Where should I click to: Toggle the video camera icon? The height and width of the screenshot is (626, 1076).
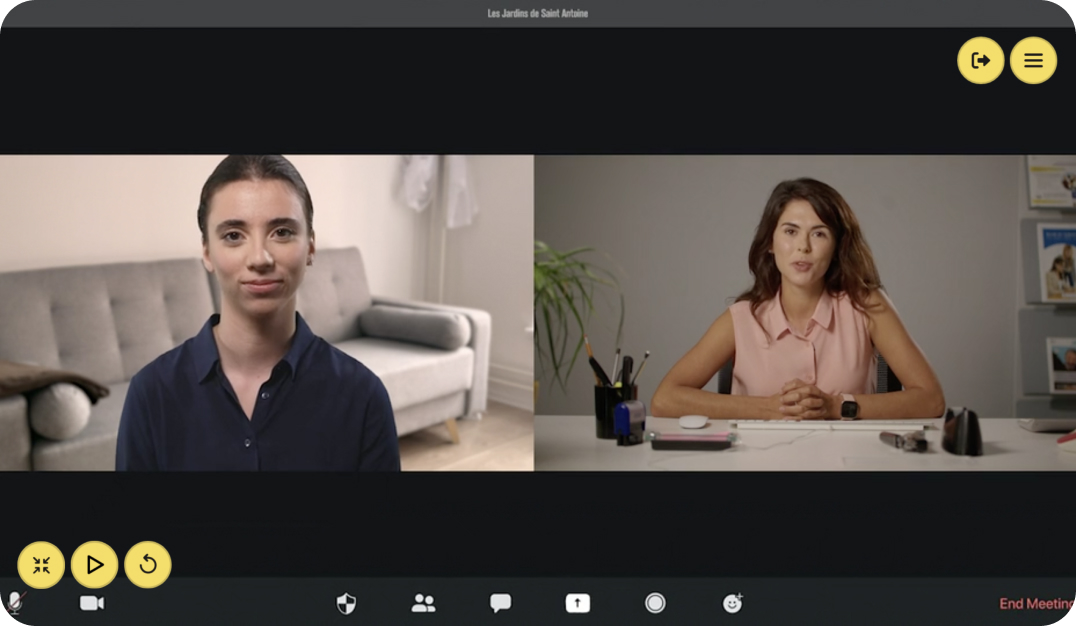92,603
